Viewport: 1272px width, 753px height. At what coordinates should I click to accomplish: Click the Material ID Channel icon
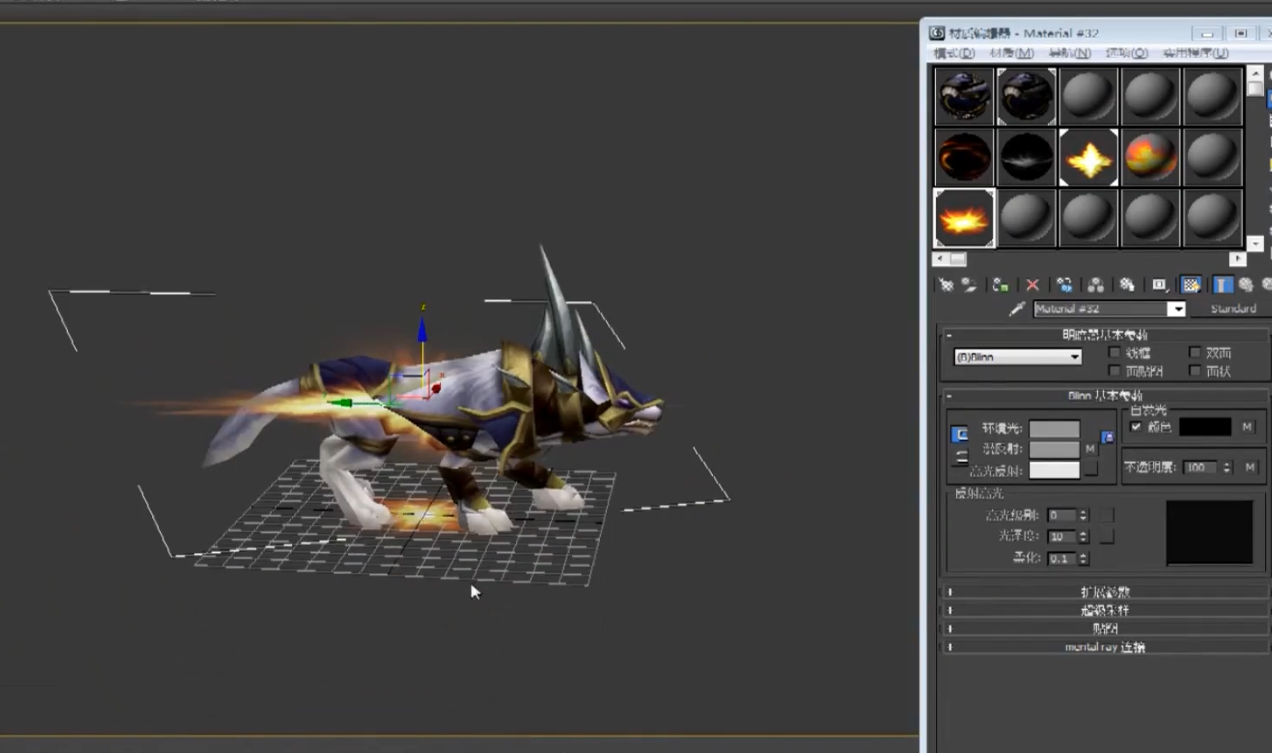click(x=1160, y=285)
